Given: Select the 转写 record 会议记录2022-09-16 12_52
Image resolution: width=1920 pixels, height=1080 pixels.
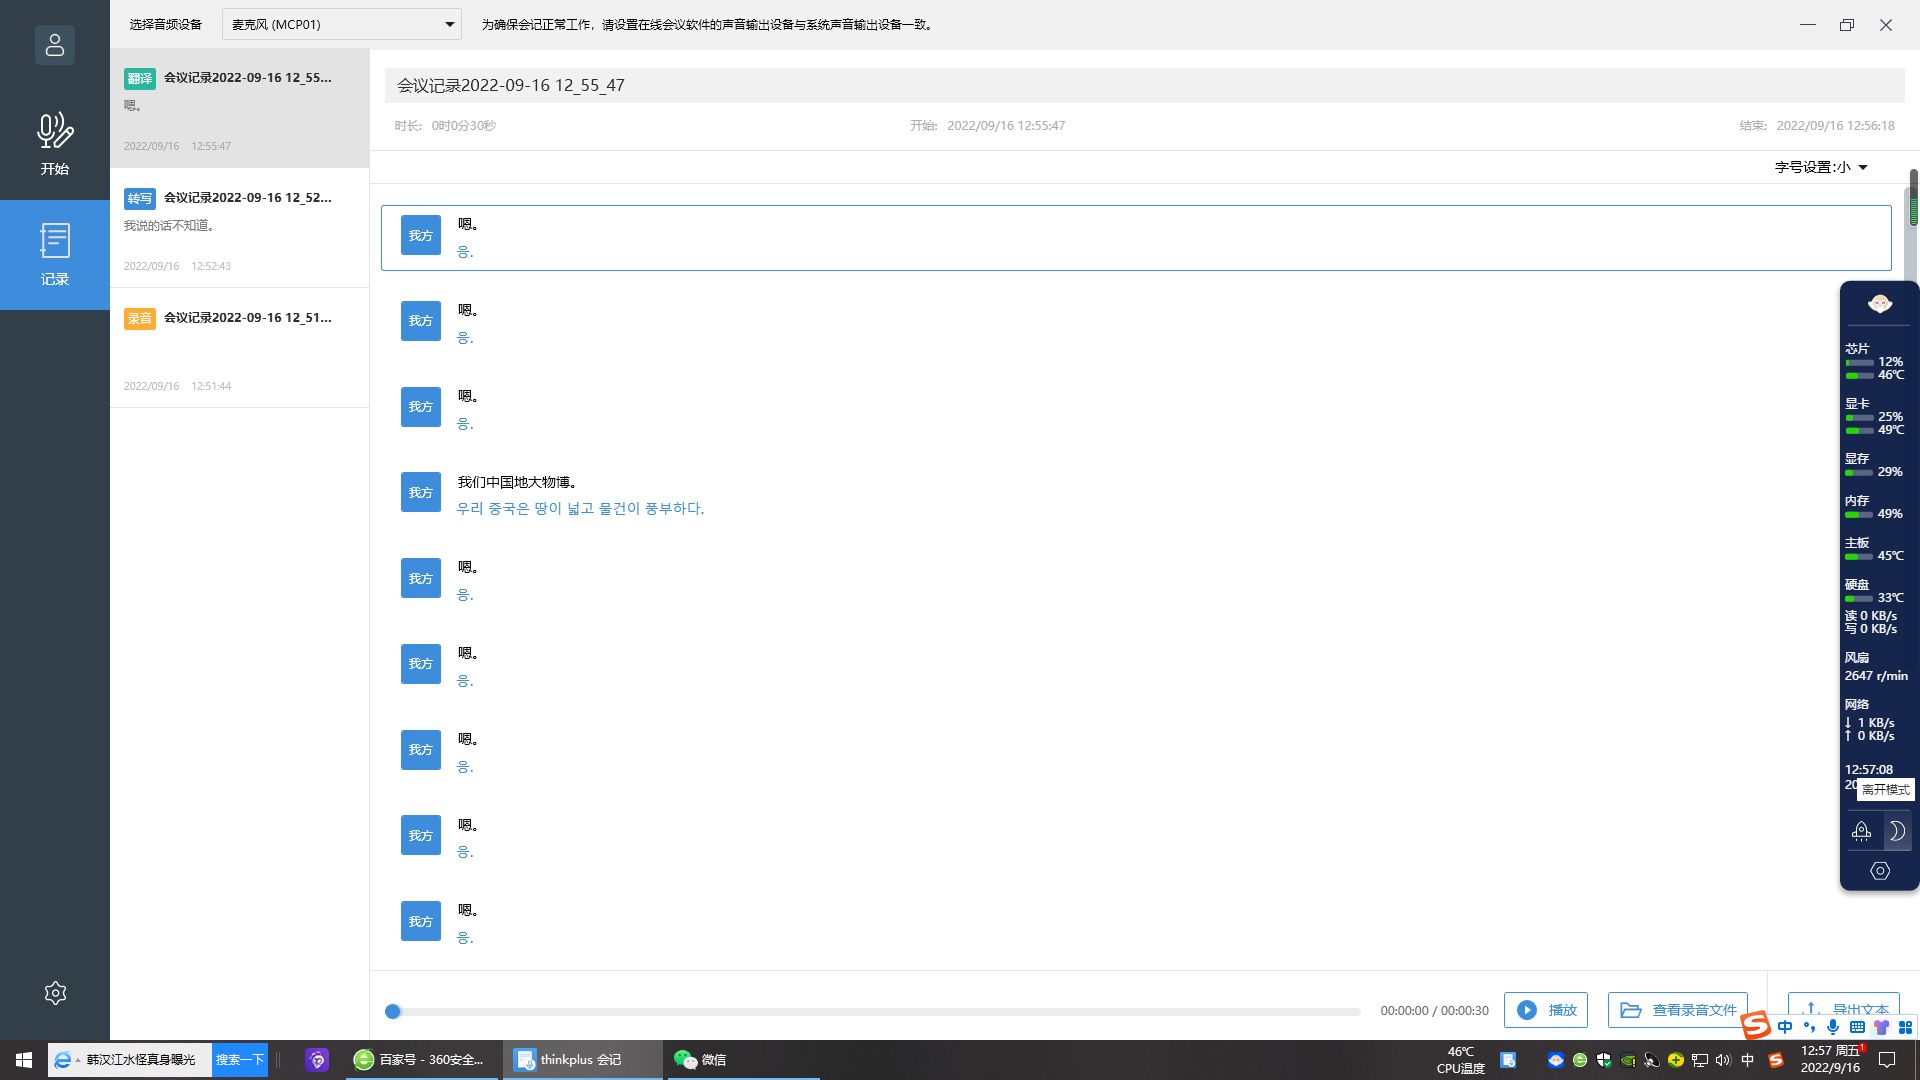Looking at the screenshot, I should point(239,228).
